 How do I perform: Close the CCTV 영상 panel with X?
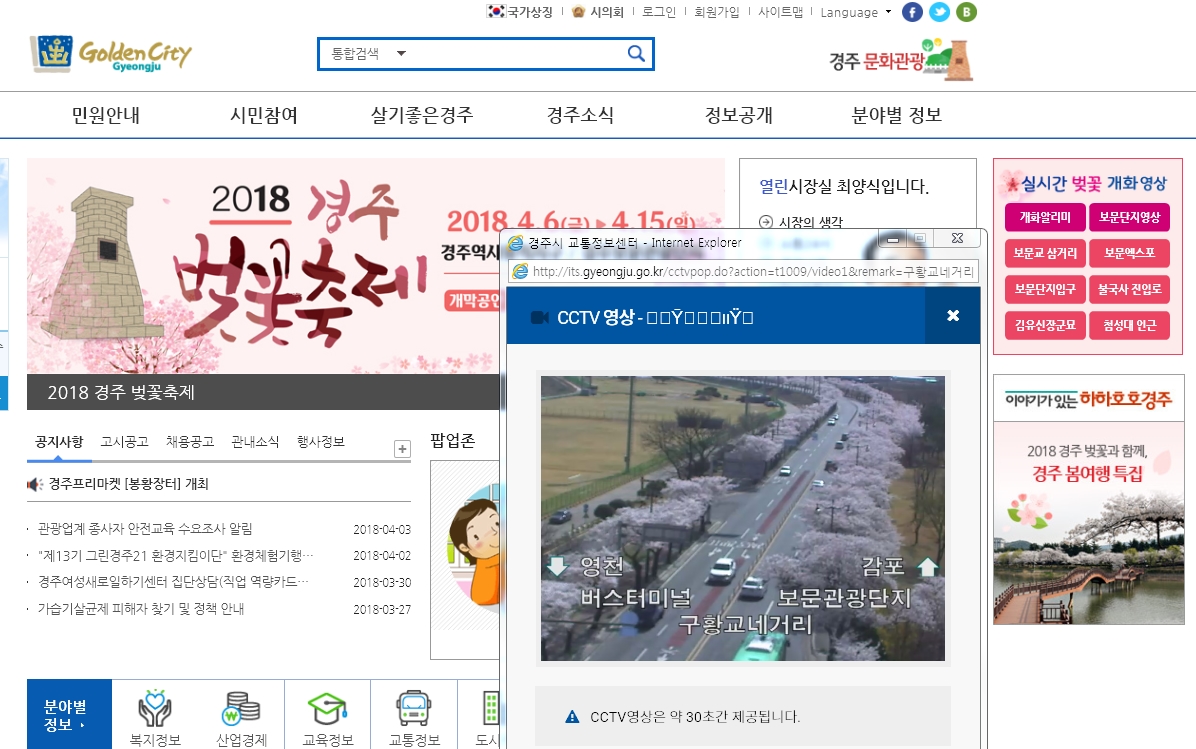click(x=952, y=316)
